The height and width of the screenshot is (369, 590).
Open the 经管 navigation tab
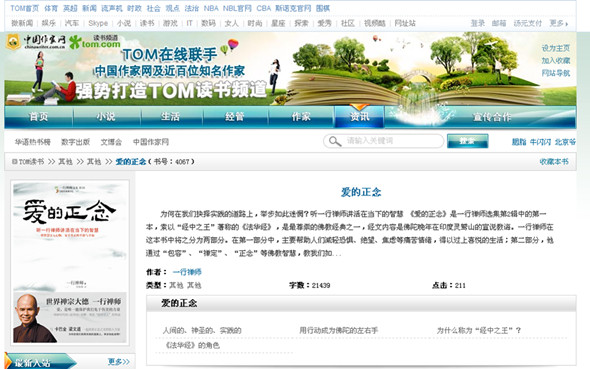point(235,117)
